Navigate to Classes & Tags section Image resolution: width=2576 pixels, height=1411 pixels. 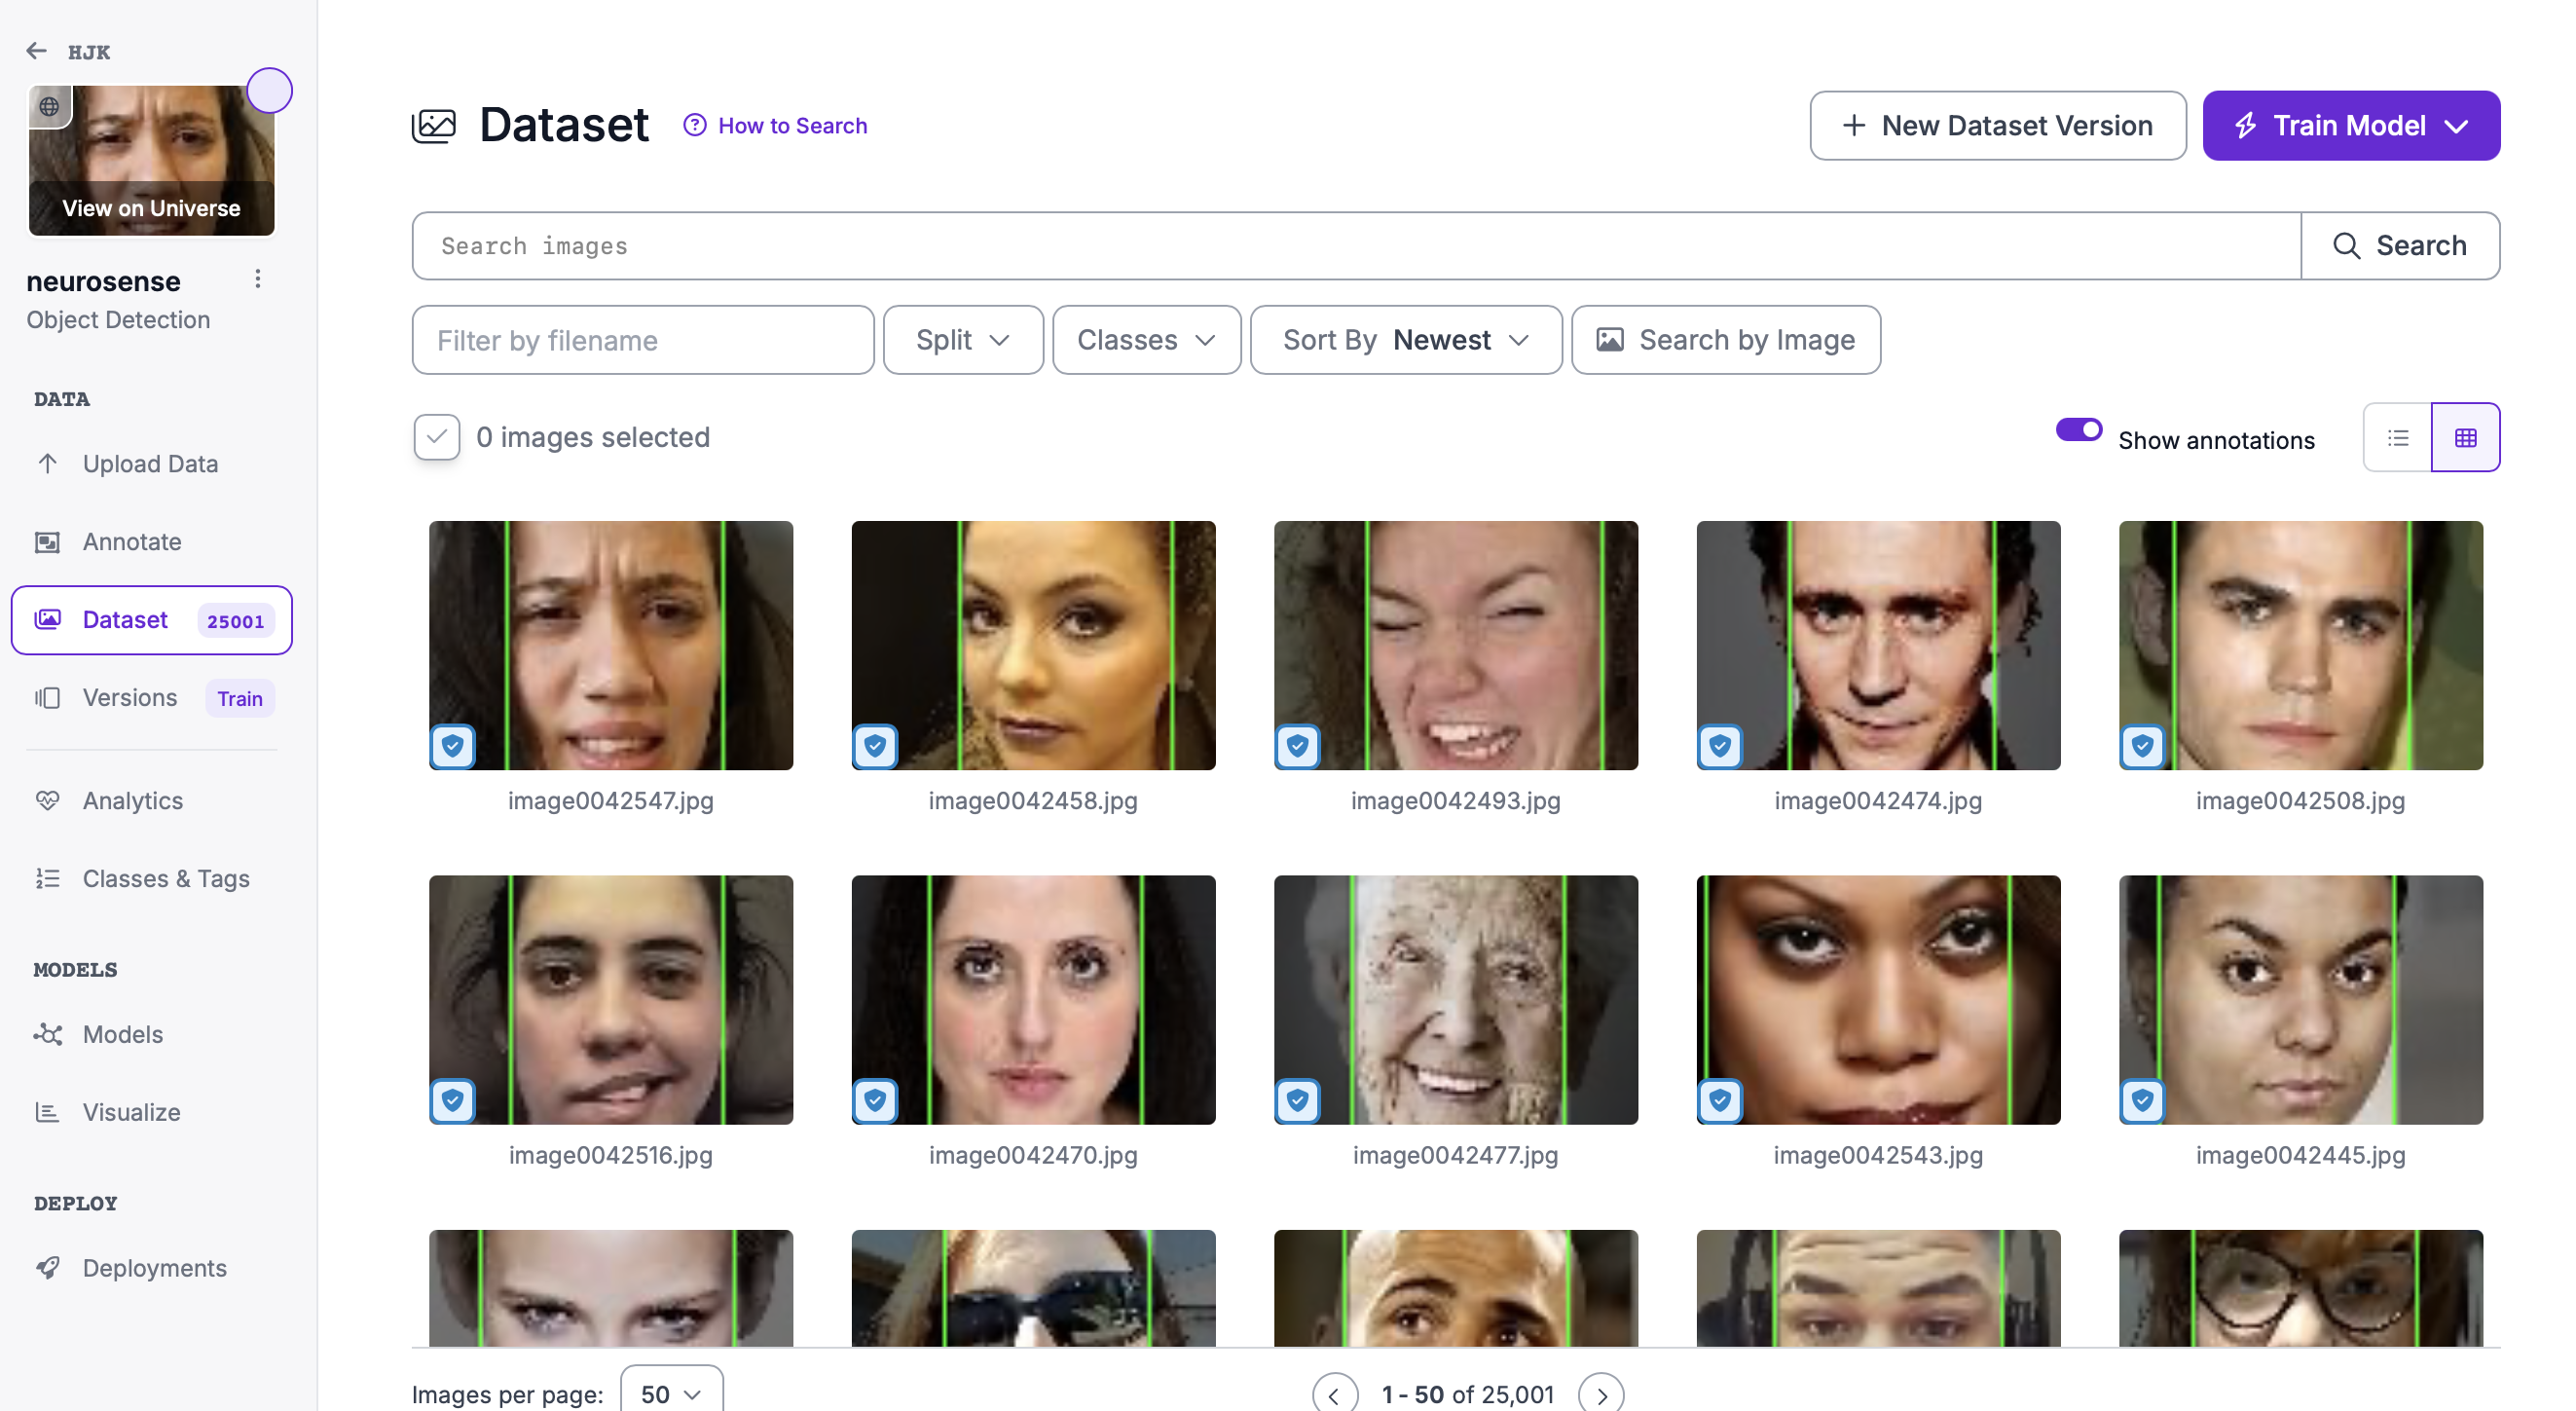pyautogui.click(x=166, y=878)
